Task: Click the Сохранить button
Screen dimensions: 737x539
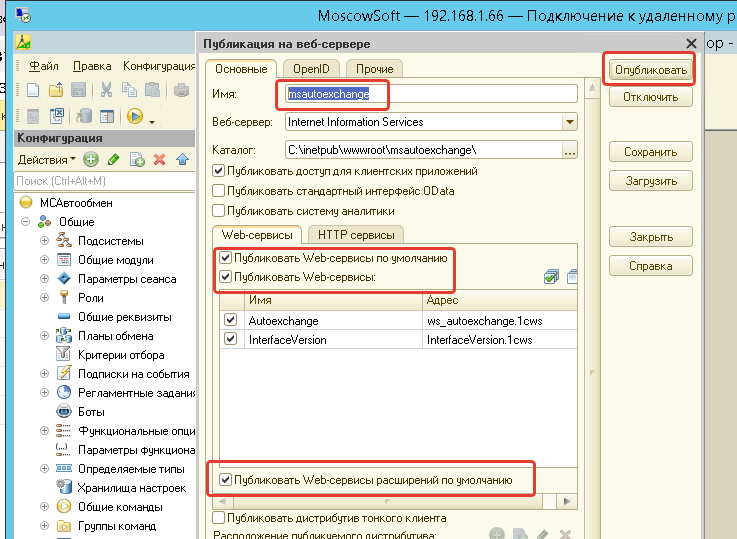Action: click(x=651, y=152)
